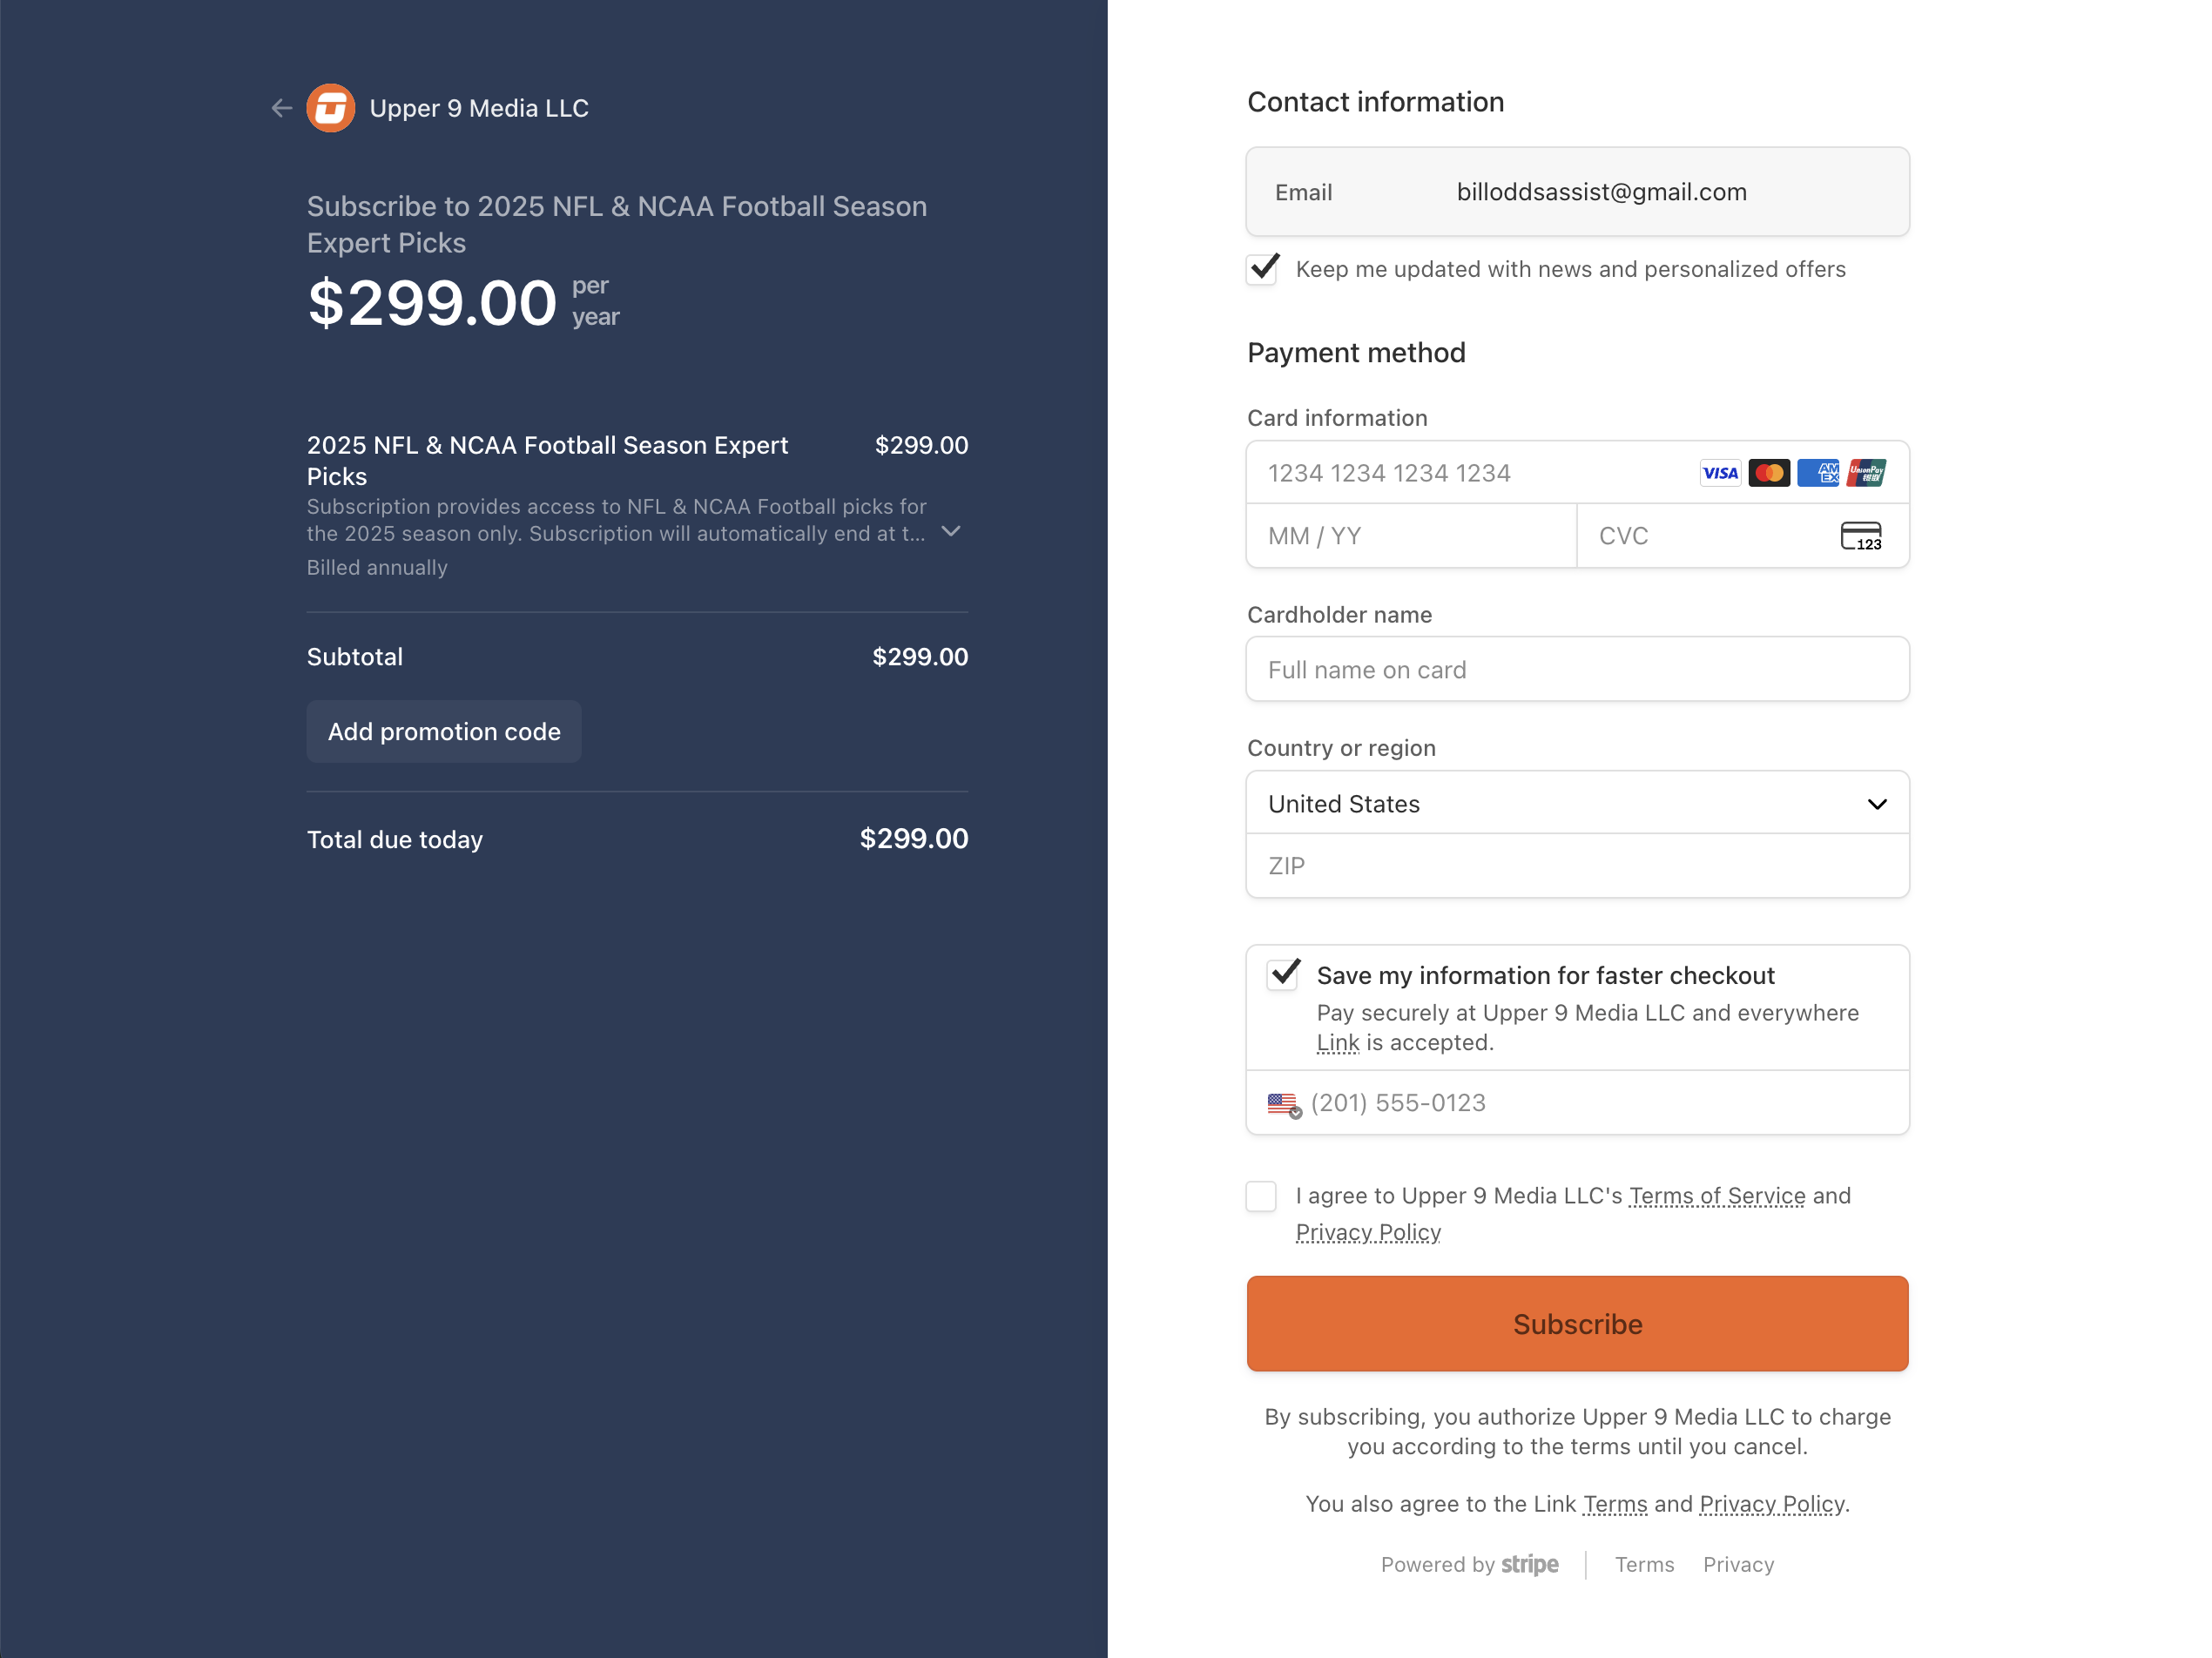Click the UnionPay icon
Image resolution: width=2212 pixels, height=1658 pixels.
point(1868,472)
